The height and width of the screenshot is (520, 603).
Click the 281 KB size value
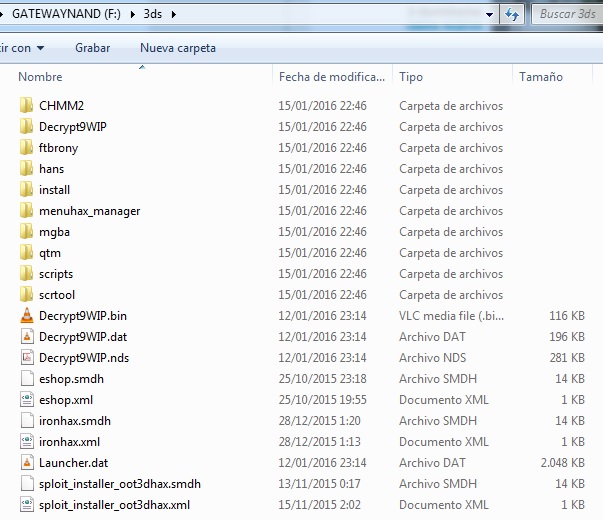tap(567, 358)
